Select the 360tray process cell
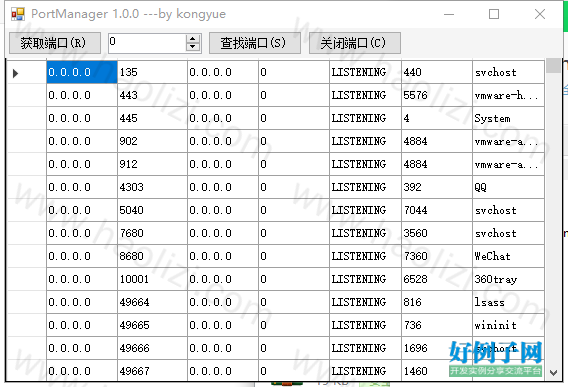This screenshot has height=387, width=568. point(508,279)
